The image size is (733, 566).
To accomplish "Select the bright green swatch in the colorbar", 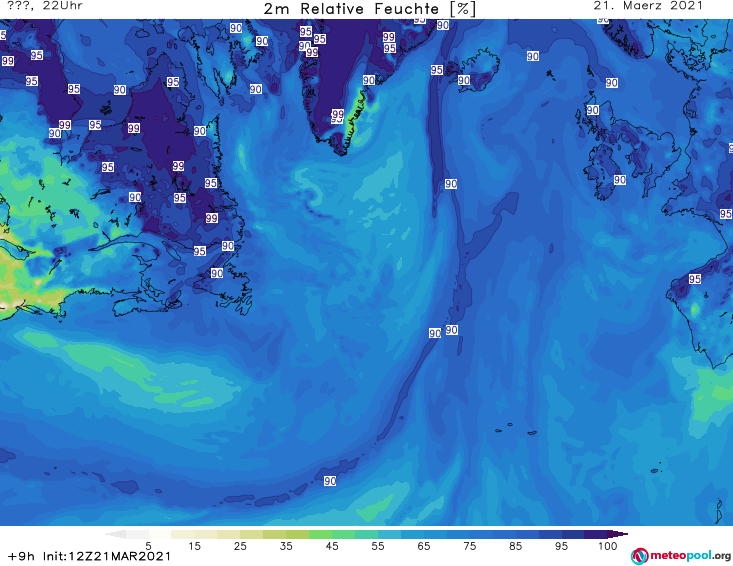I will pyautogui.click(x=320, y=534).
